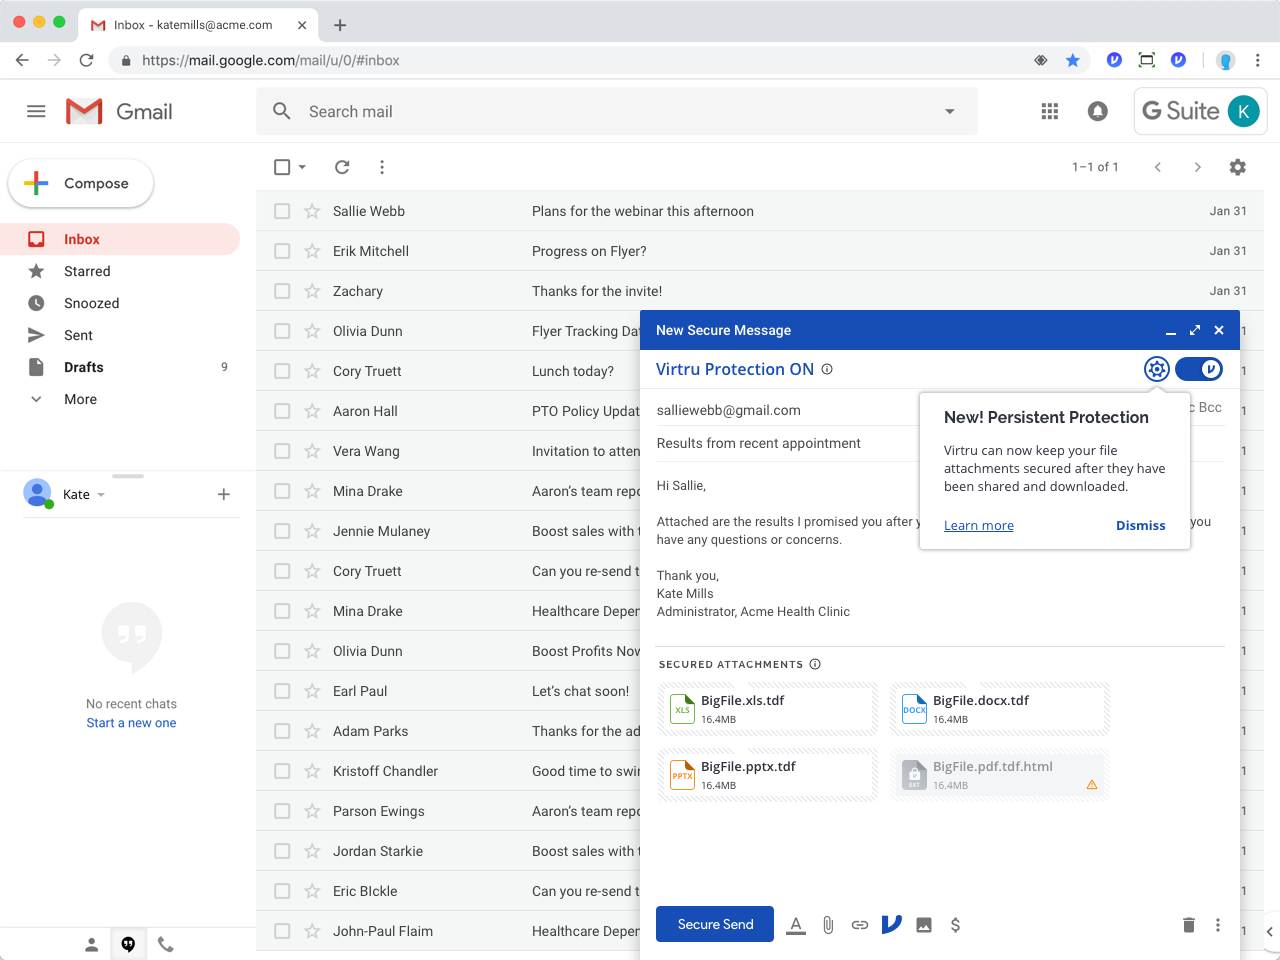The height and width of the screenshot is (960, 1280).
Task: Open formatting options in compose toolbar
Action: point(796,925)
